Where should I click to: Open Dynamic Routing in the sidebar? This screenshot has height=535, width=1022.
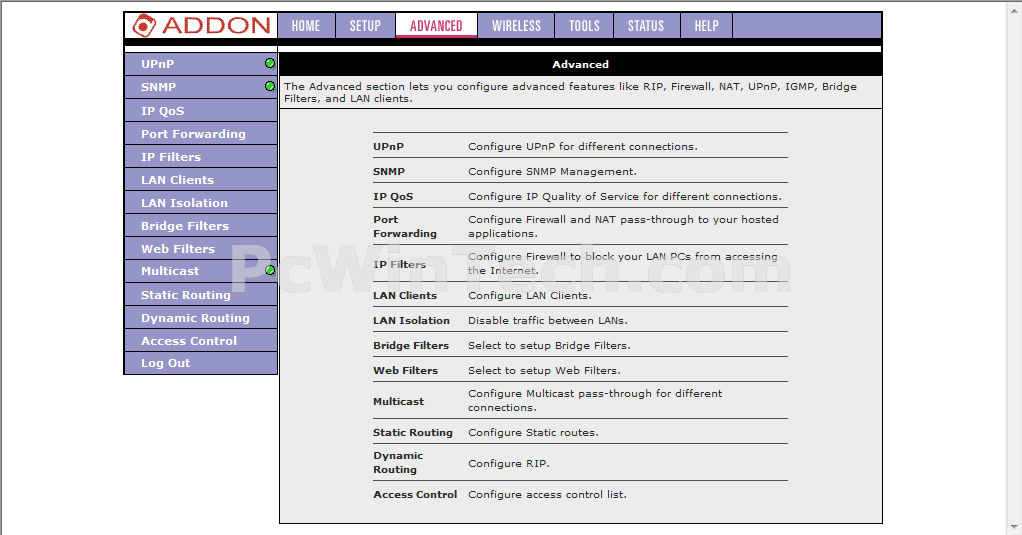tap(201, 317)
